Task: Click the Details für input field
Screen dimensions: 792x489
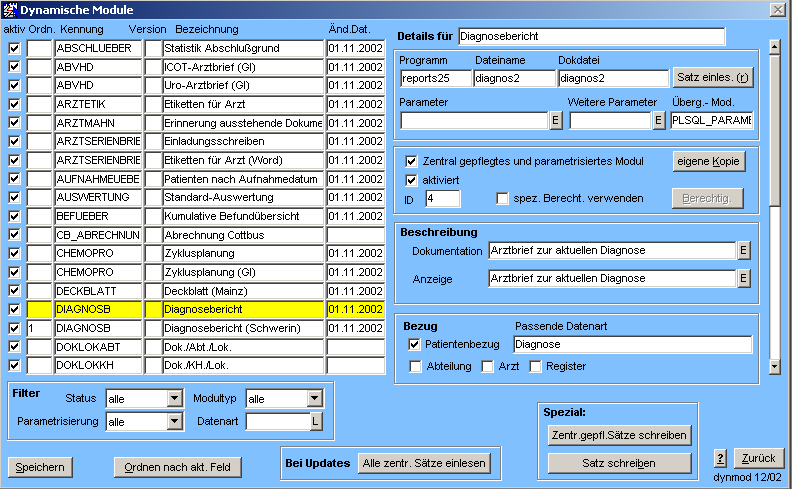Action: click(x=591, y=37)
